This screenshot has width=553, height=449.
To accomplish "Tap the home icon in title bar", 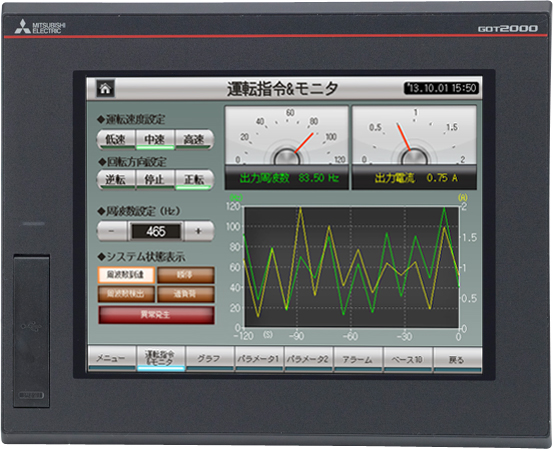I will 105,89.
